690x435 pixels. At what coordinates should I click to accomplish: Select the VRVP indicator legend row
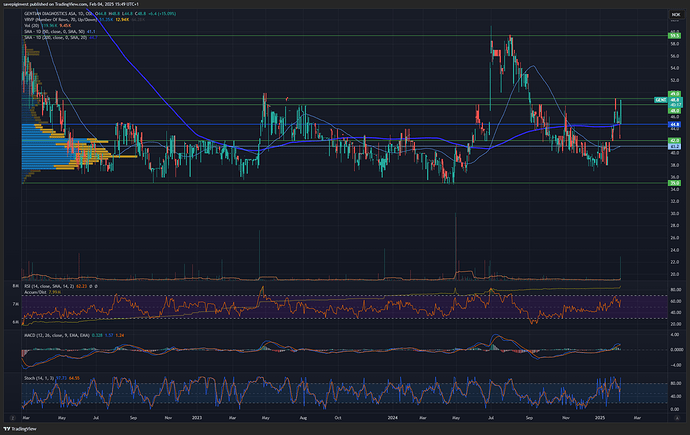pyautogui.click(x=84, y=20)
